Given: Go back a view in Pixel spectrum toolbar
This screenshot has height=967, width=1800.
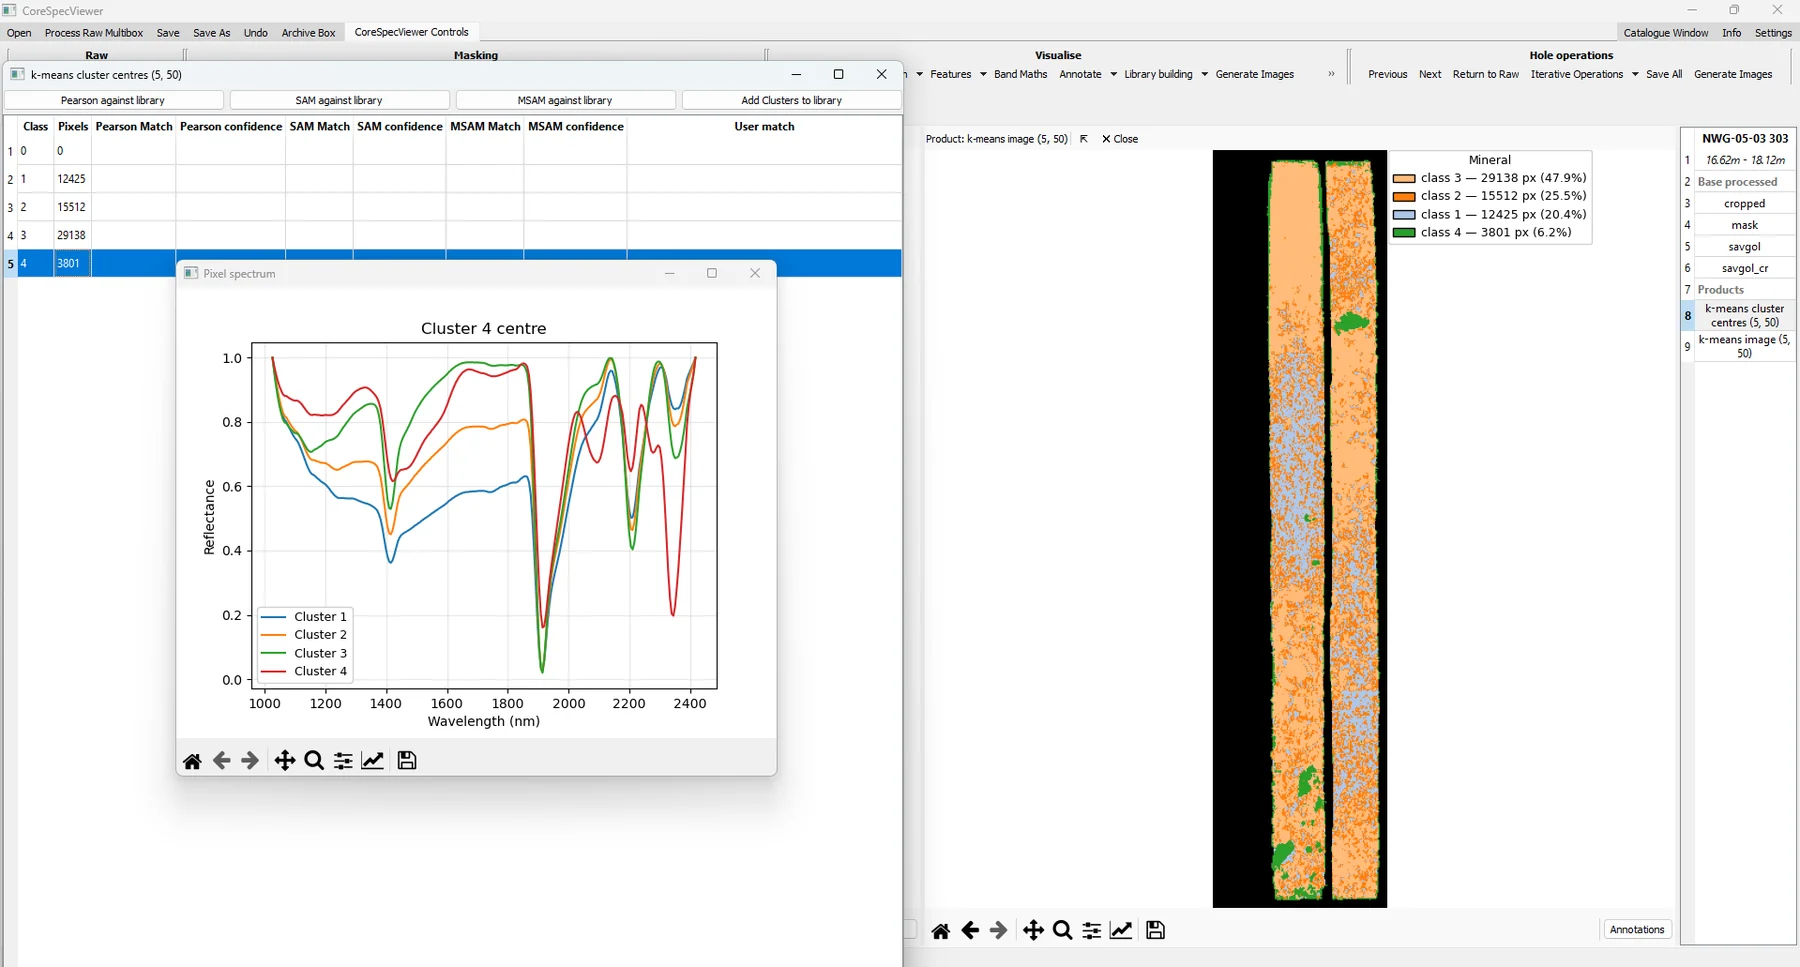Looking at the screenshot, I should click(222, 761).
